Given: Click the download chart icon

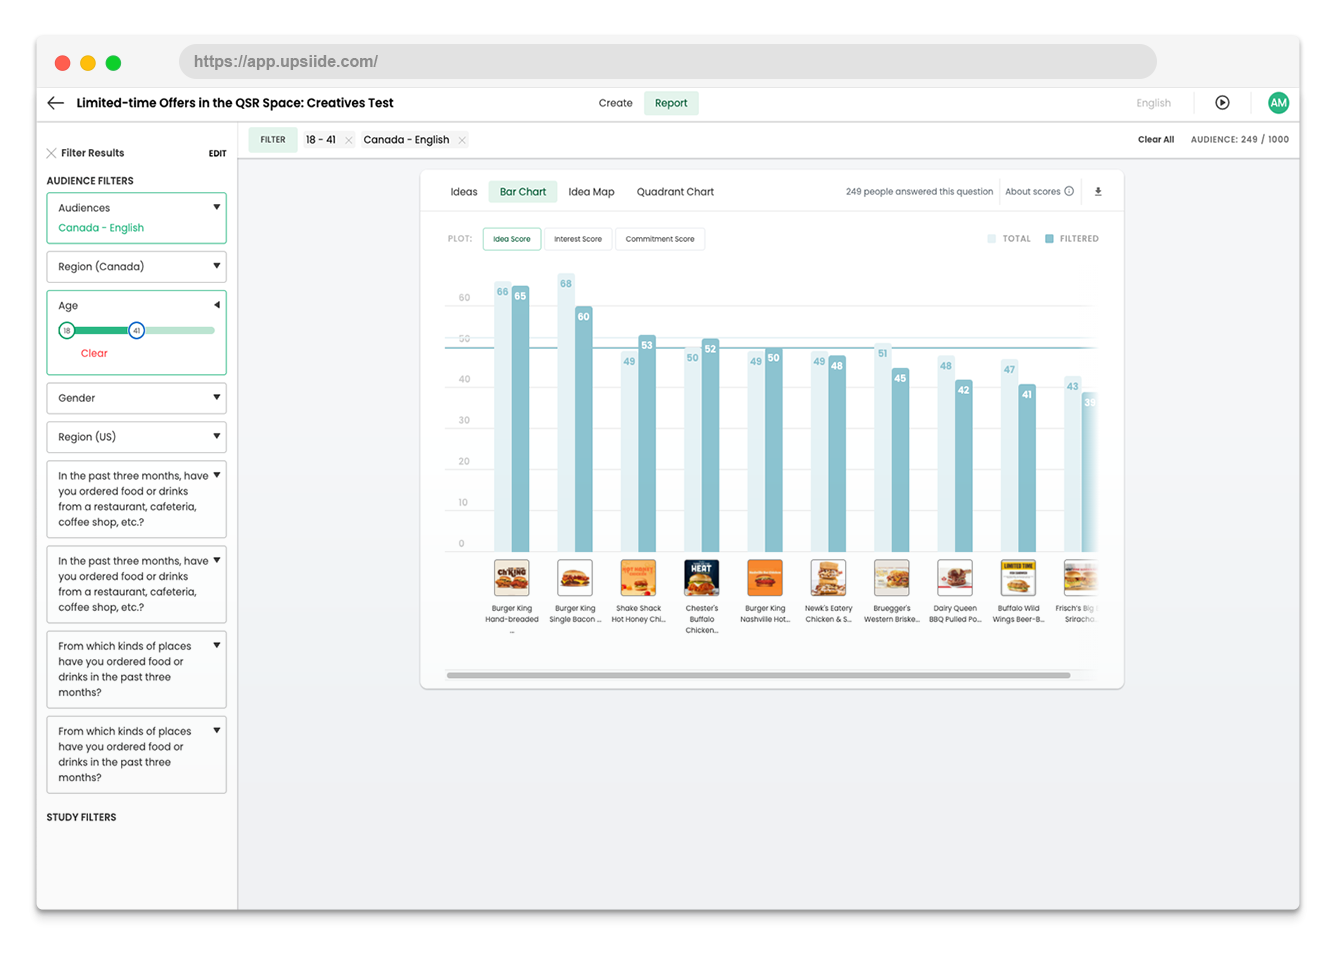Looking at the screenshot, I should (1097, 191).
